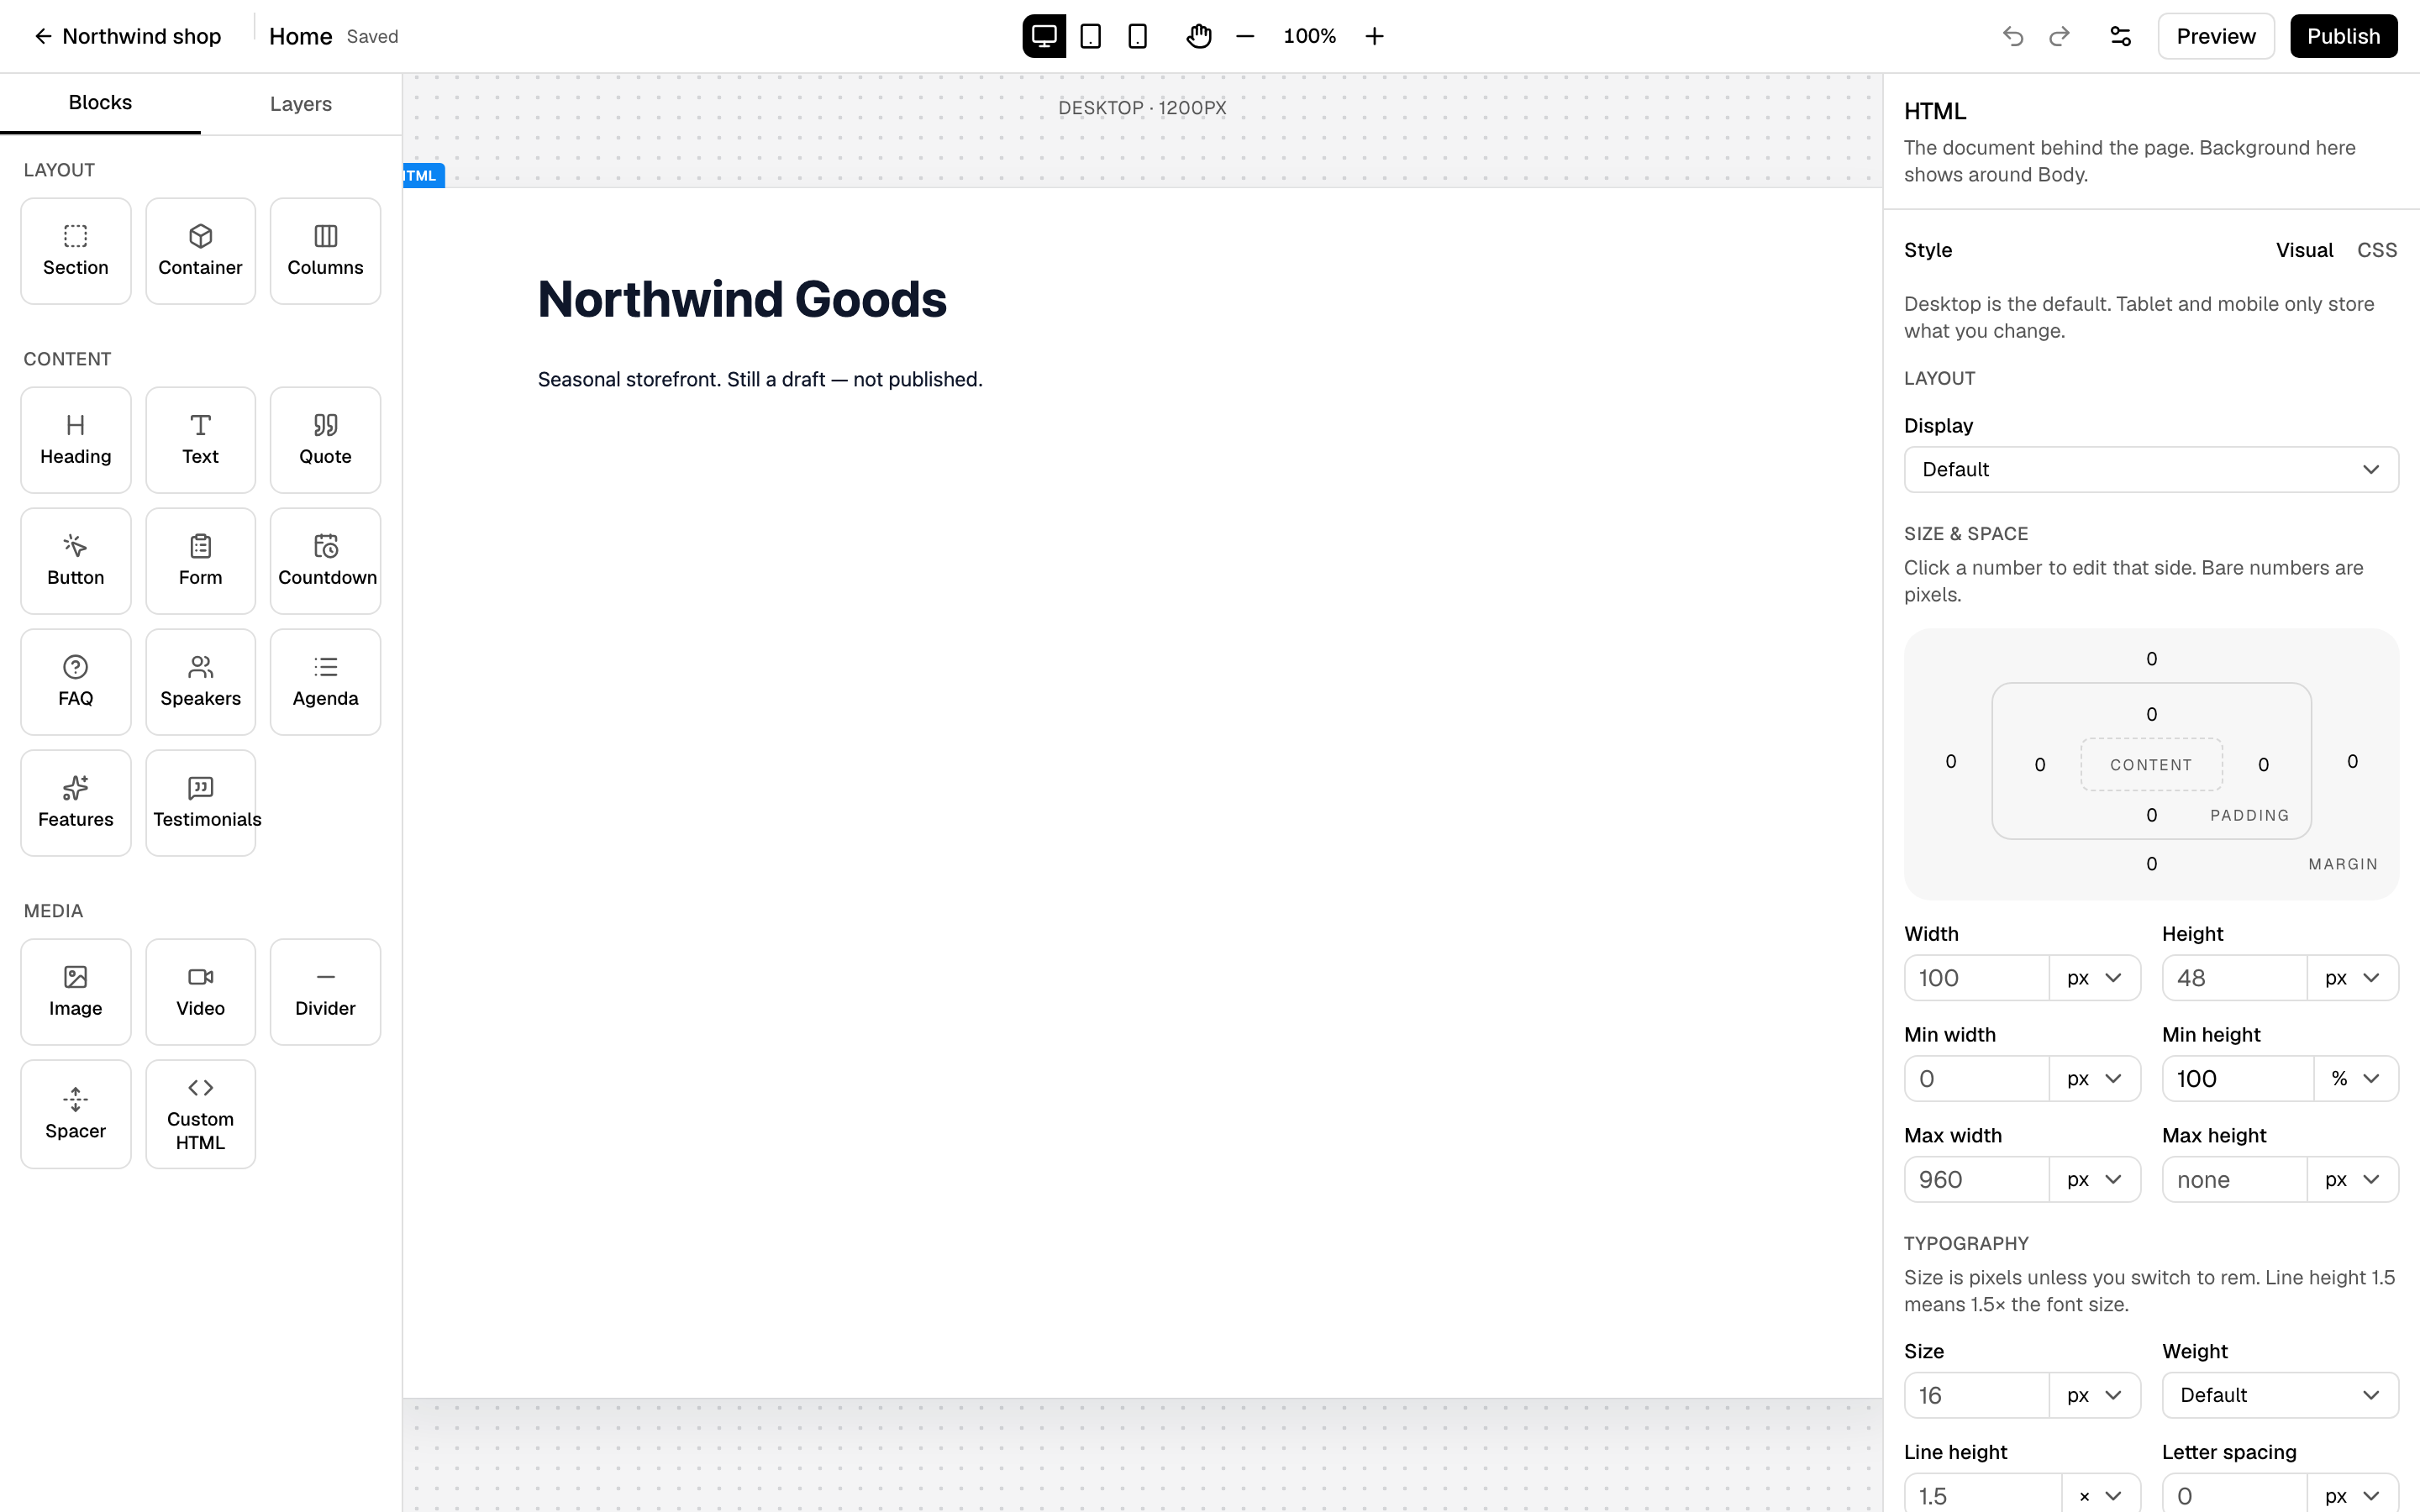
Task: Edit the top margin value
Action: 2151,659
